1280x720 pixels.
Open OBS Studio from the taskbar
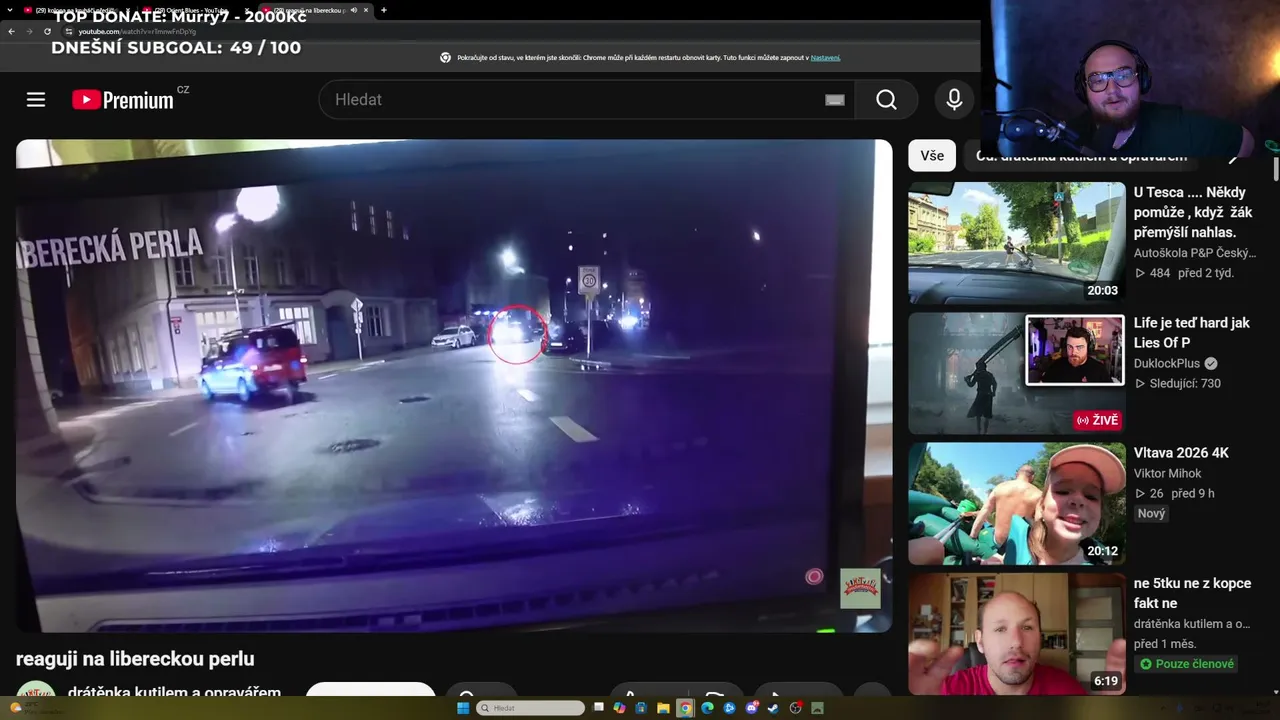tap(796, 708)
